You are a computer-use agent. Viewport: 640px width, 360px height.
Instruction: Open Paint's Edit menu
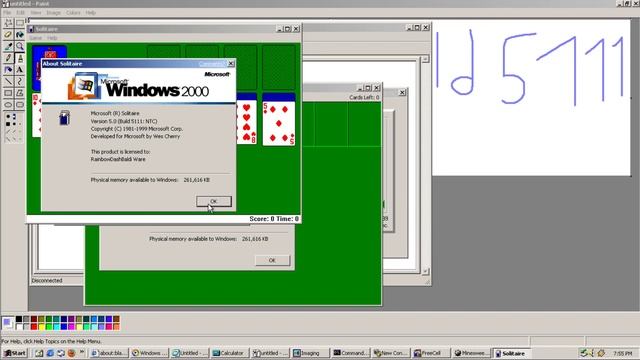point(20,13)
